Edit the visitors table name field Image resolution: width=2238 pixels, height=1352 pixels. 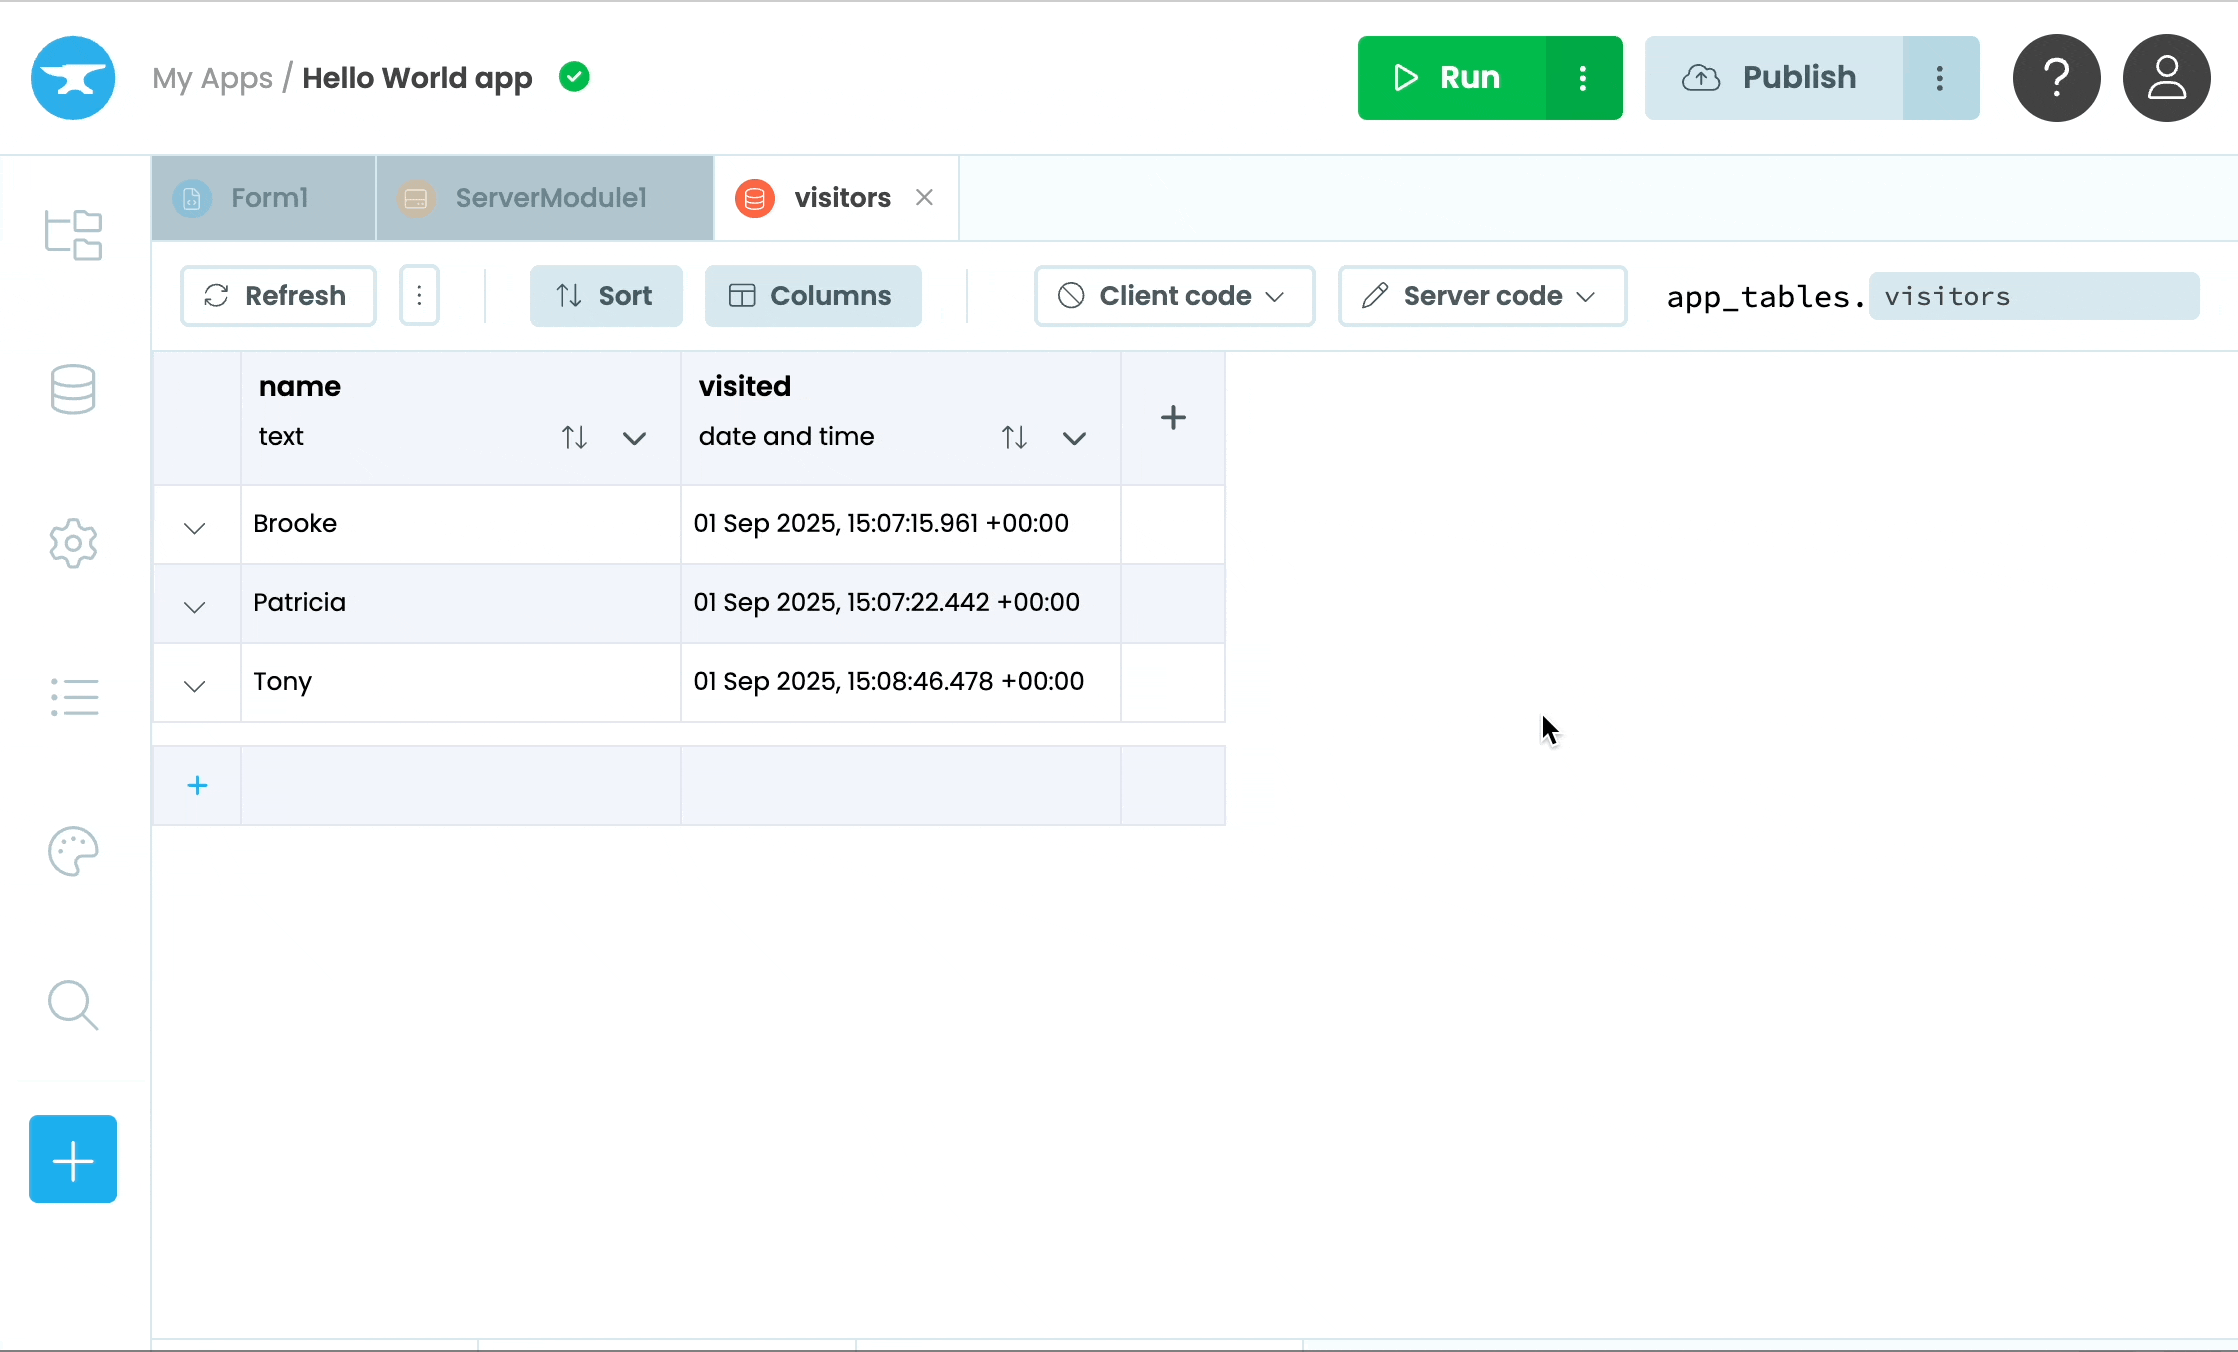coord(2034,296)
